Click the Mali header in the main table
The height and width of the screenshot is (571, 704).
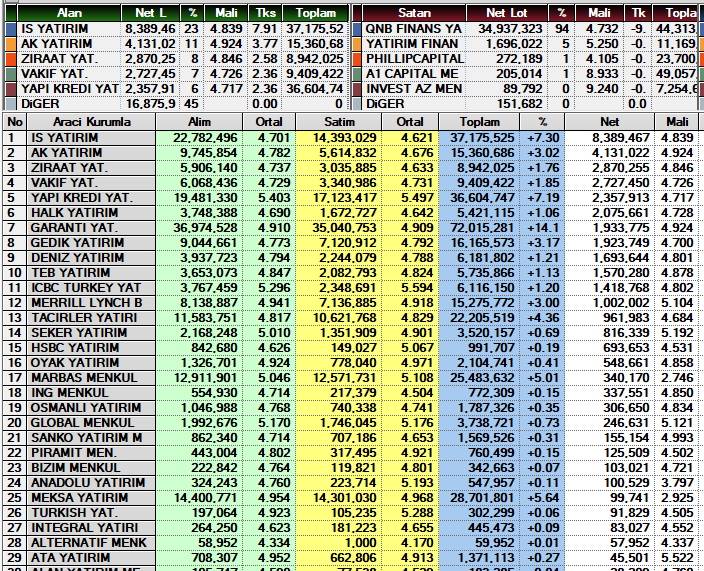(677, 122)
